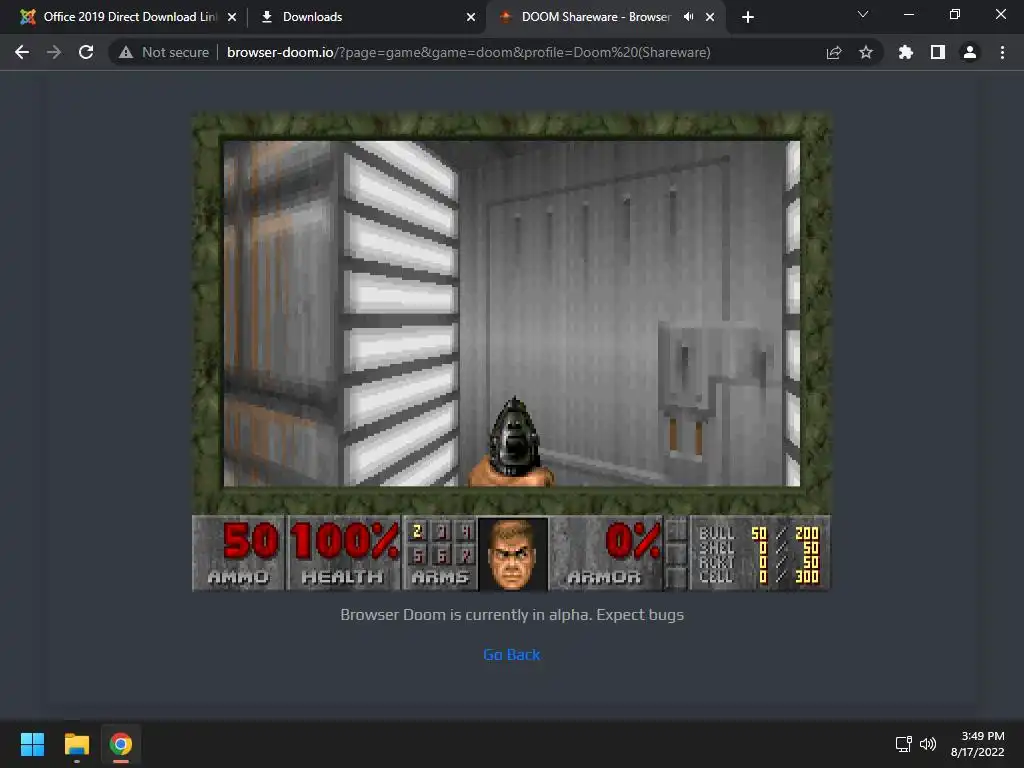The height and width of the screenshot is (768, 1024).
Task: Mute the DOOM tab audio speaker icon
Action: coord(688,17)
